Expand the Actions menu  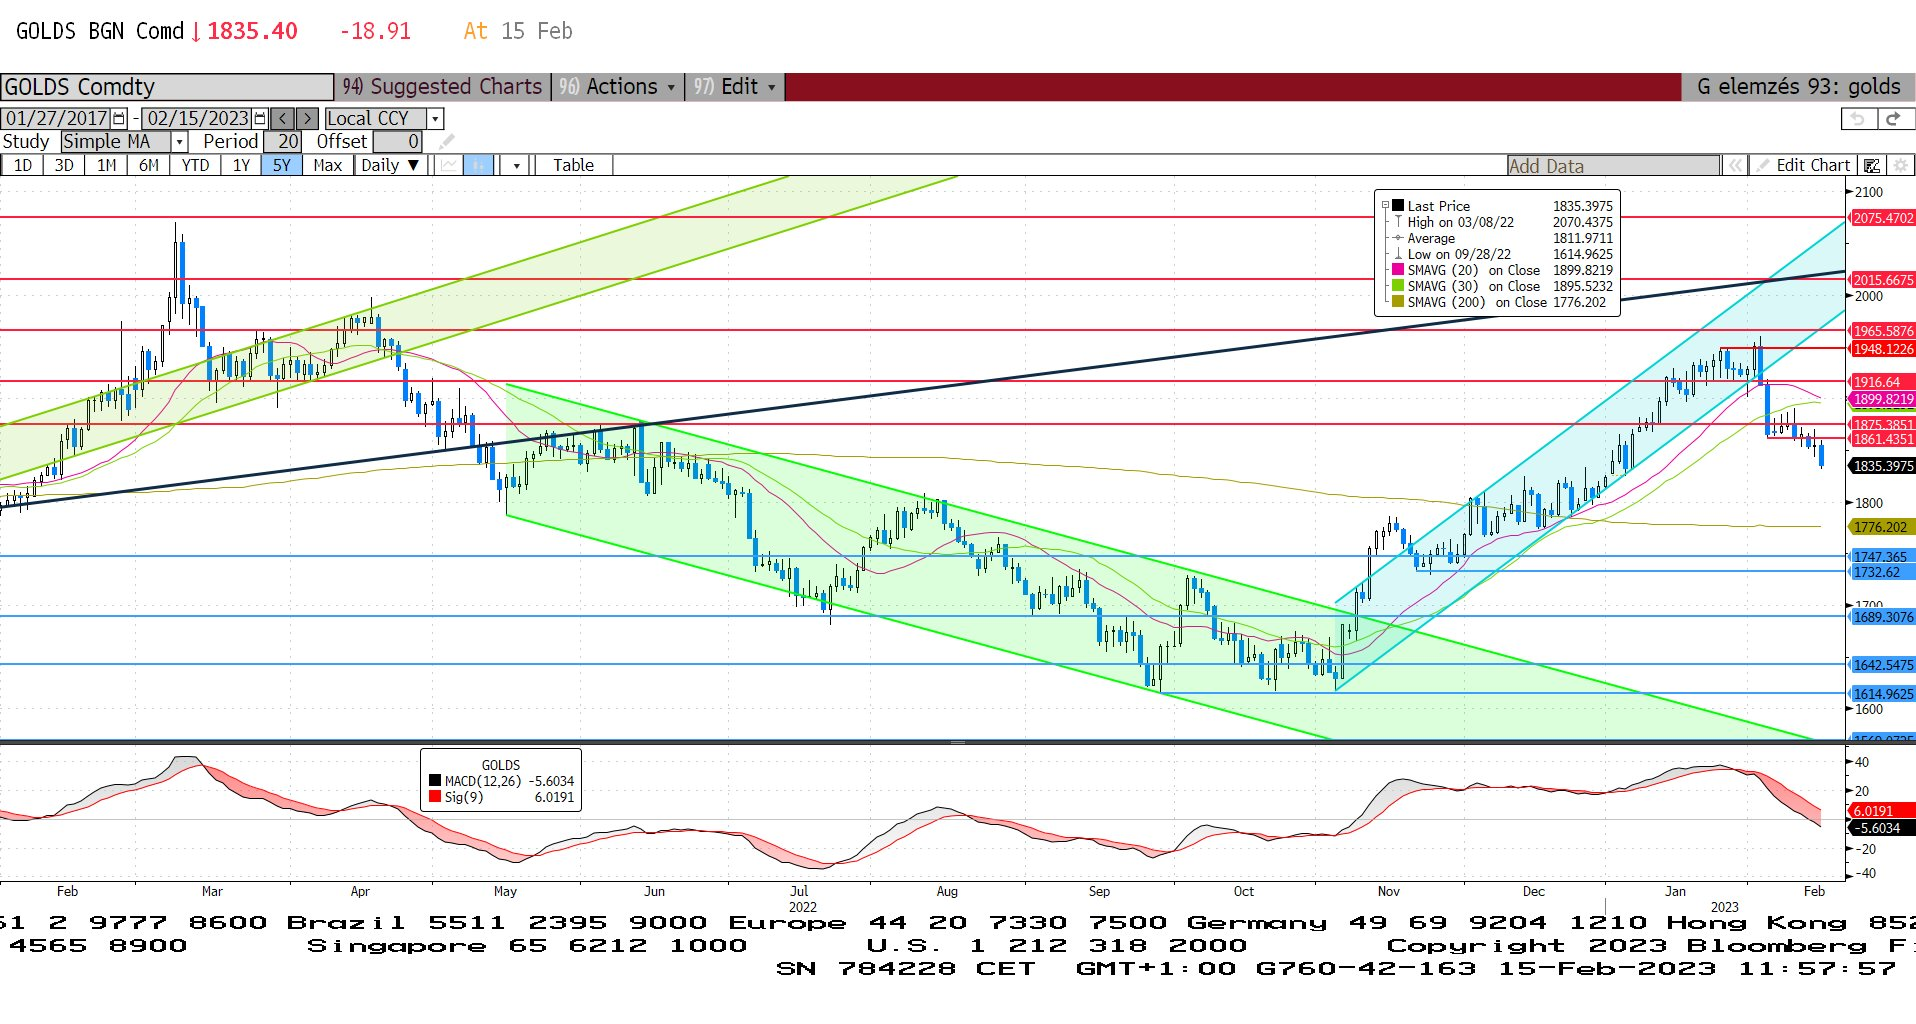coord(618,87)
